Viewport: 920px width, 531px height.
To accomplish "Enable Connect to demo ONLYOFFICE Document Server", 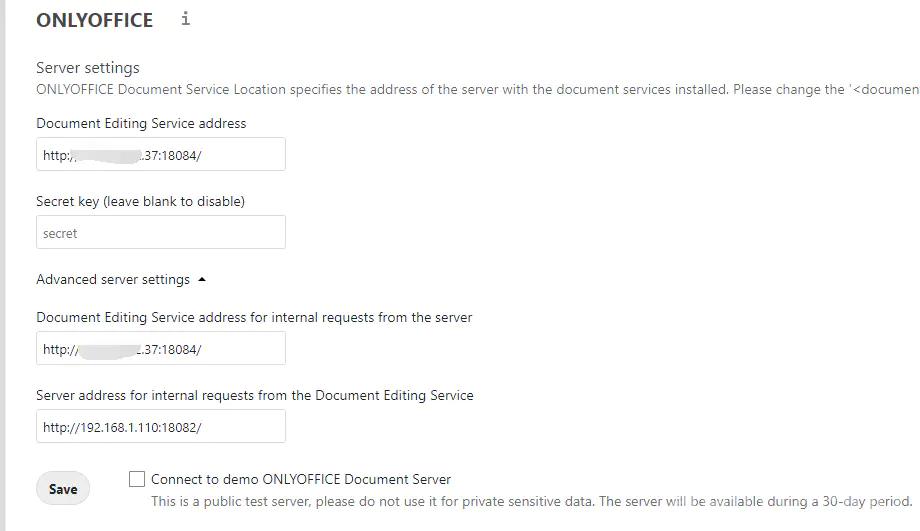I will [137, 479].
